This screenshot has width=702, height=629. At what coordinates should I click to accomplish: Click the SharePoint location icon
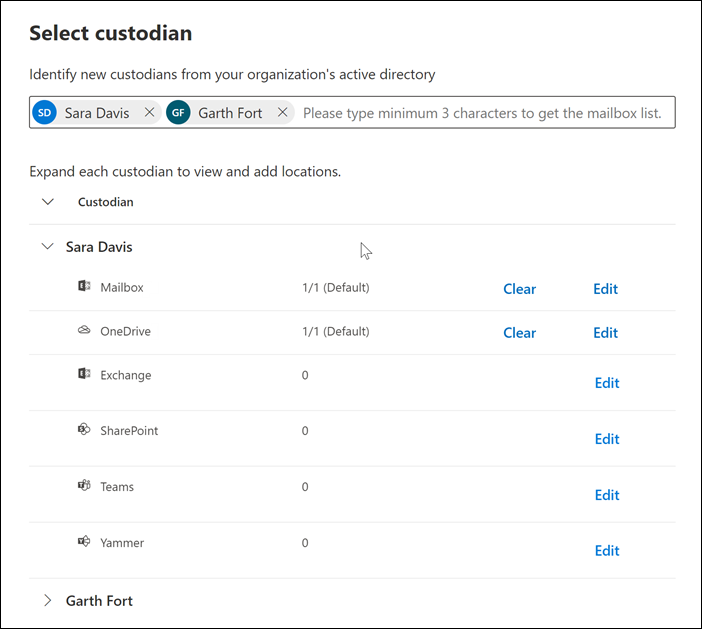[84, 430]
